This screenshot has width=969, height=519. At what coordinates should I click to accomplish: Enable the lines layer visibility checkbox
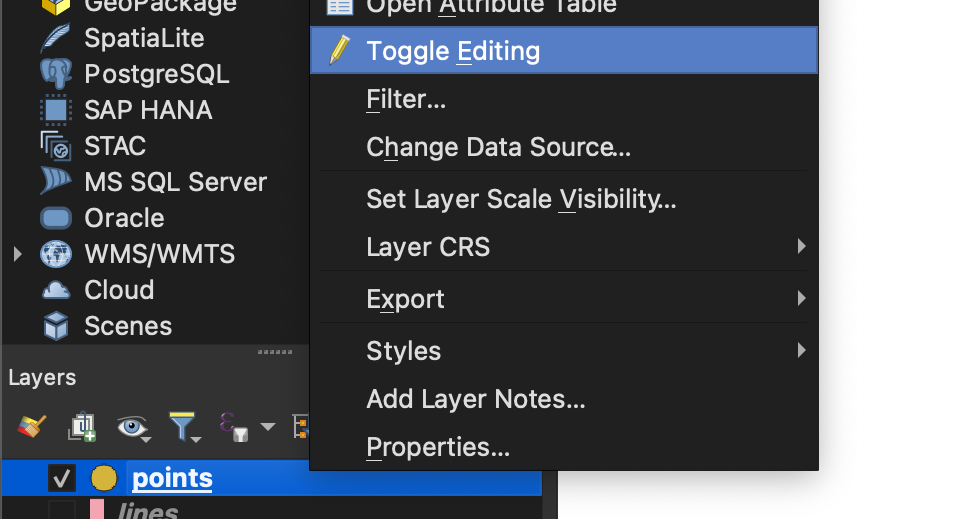(62, 510)
